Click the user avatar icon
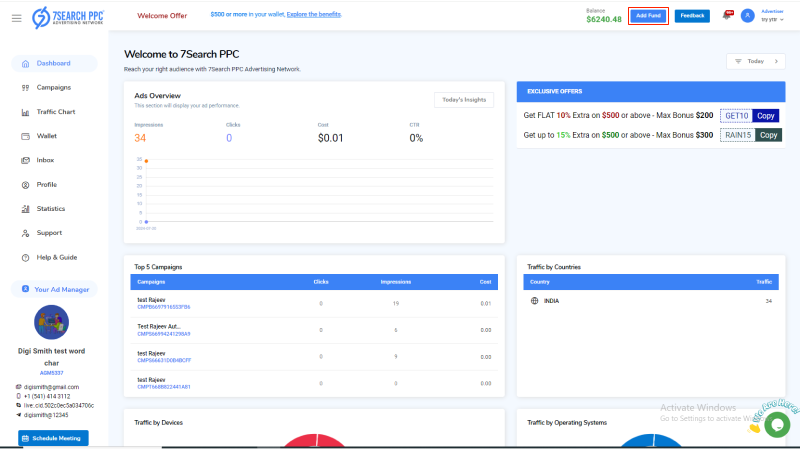Image resolution: width=800 pixels, height=449 pixels. coord(747,16)
